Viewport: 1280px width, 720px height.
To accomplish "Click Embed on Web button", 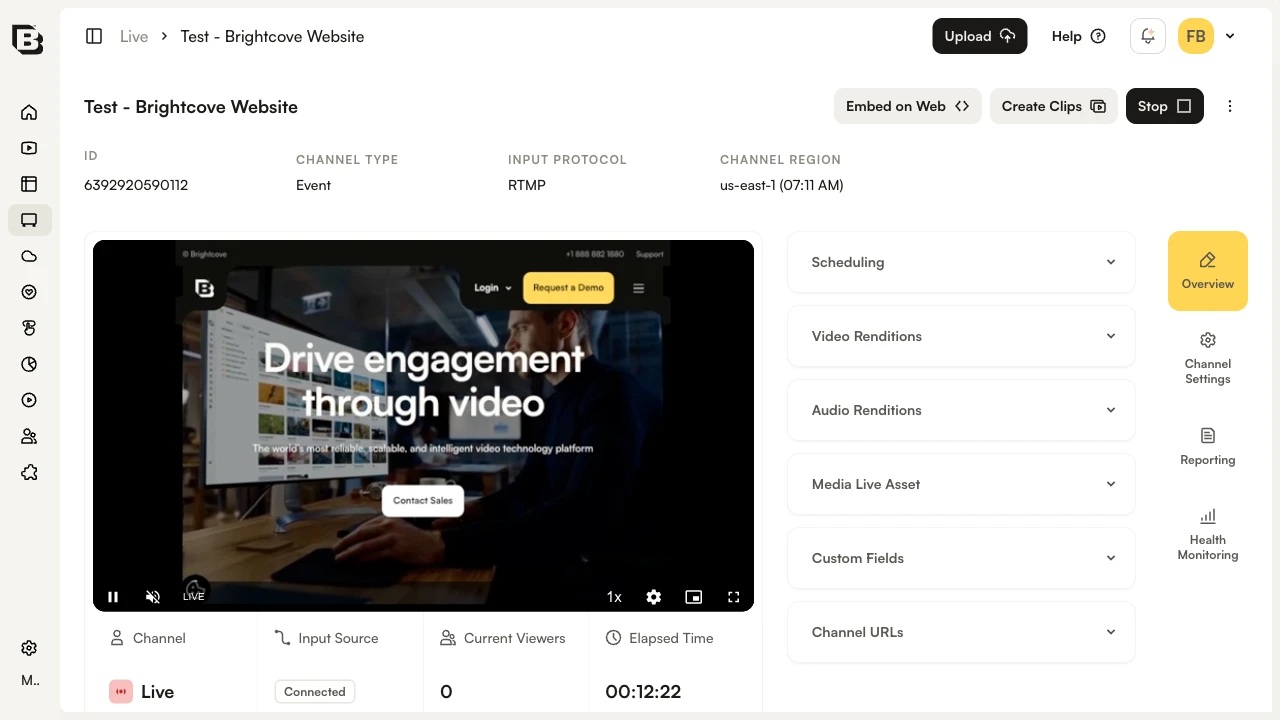I will point(908,106).
